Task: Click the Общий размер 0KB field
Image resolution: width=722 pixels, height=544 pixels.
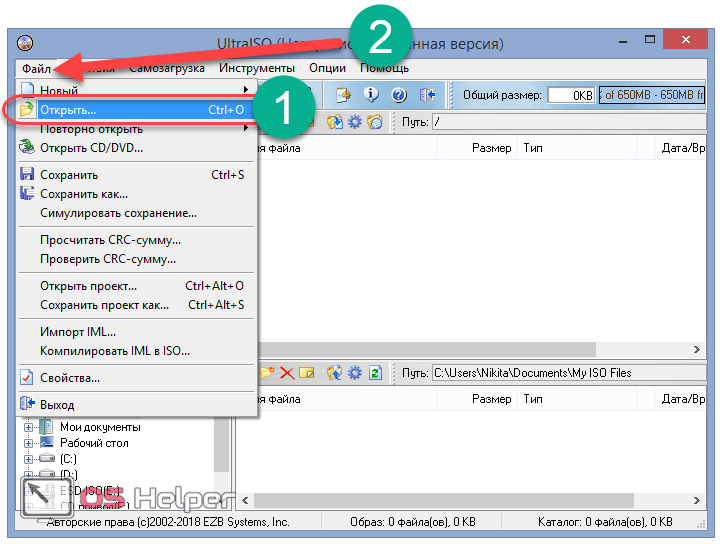Action: pos(571,95)
